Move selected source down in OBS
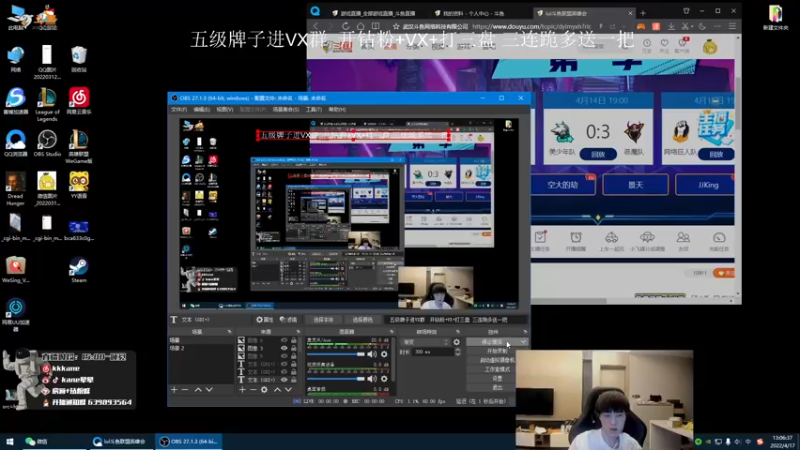The height and width of the screenshot is (450, 800). tap(288, 390)
